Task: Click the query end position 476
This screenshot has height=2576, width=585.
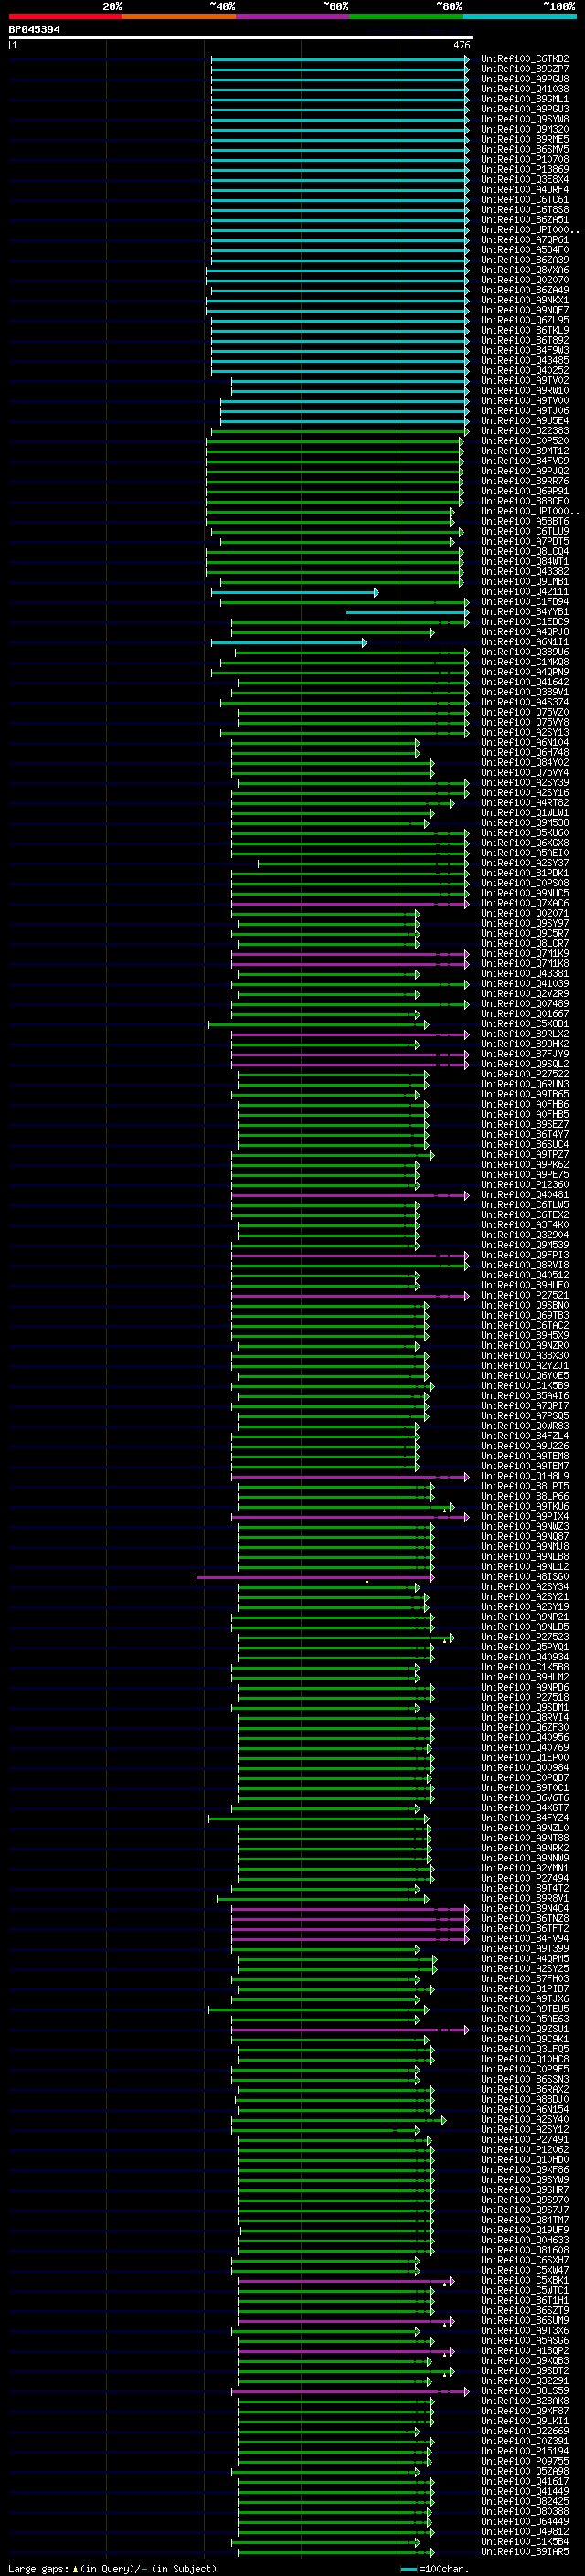Action: (x=461, y=45)
